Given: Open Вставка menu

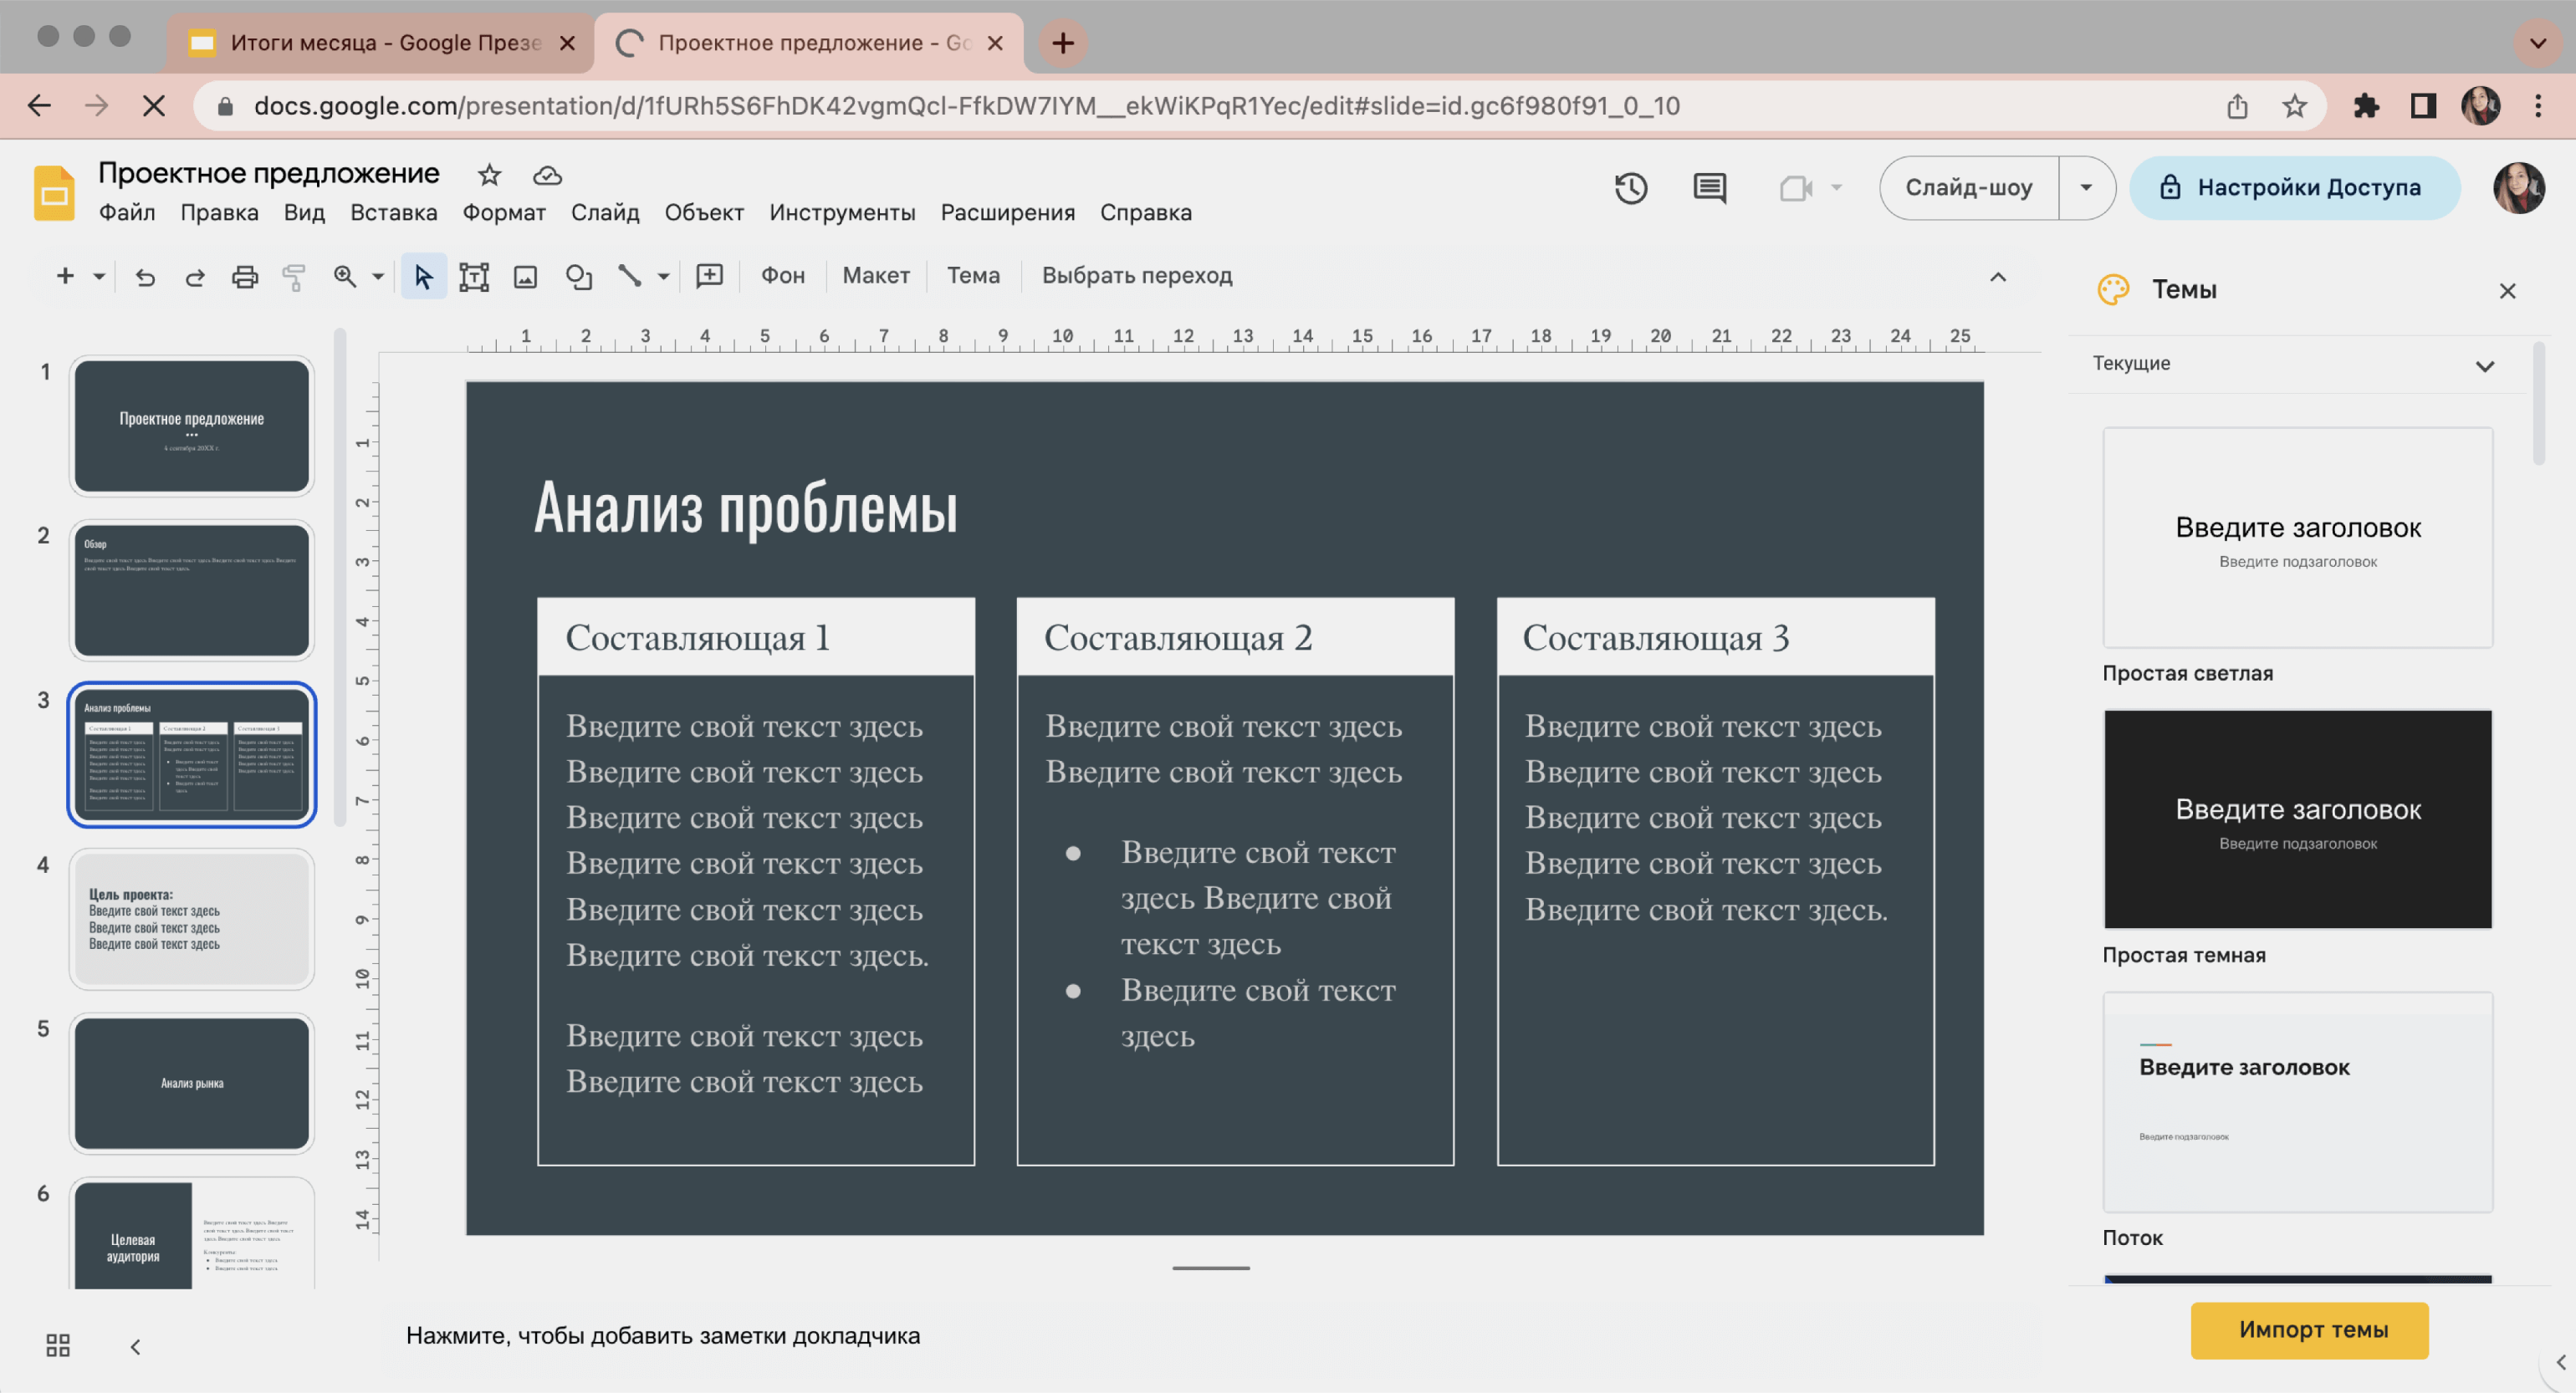Looking at the screenshot, I should [x=395, y=211].
